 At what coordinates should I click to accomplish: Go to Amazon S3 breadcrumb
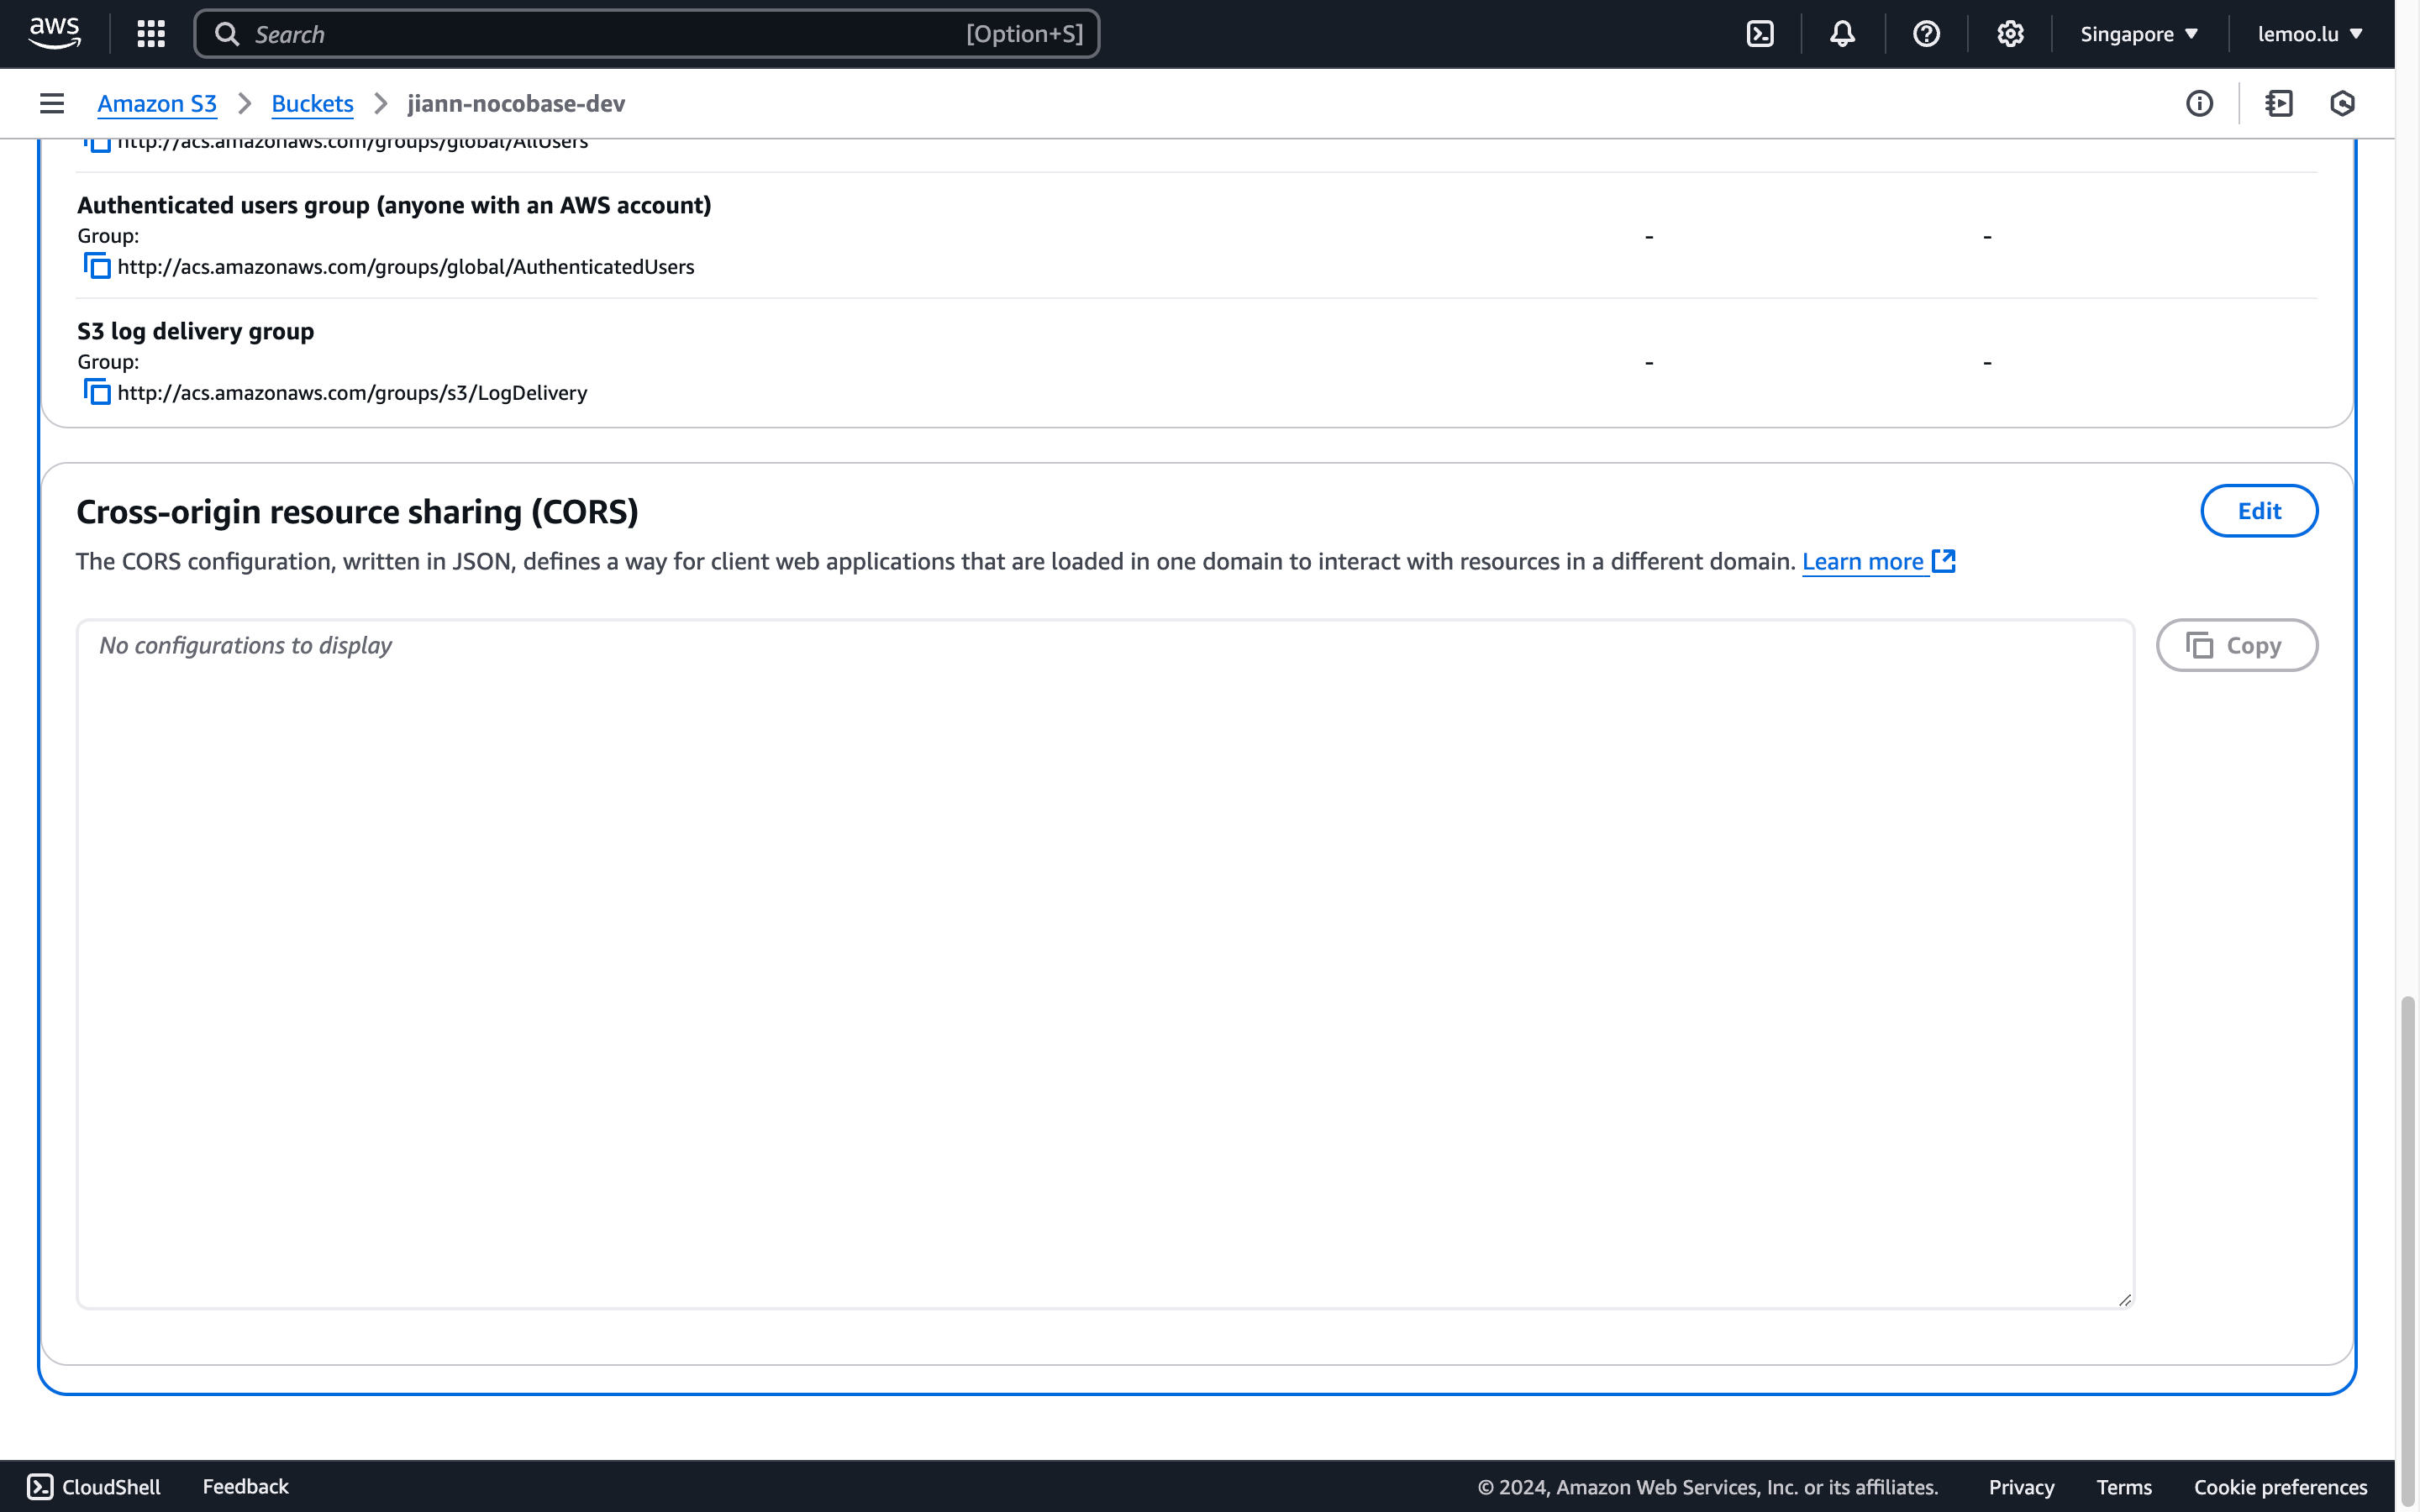[157, 104]
